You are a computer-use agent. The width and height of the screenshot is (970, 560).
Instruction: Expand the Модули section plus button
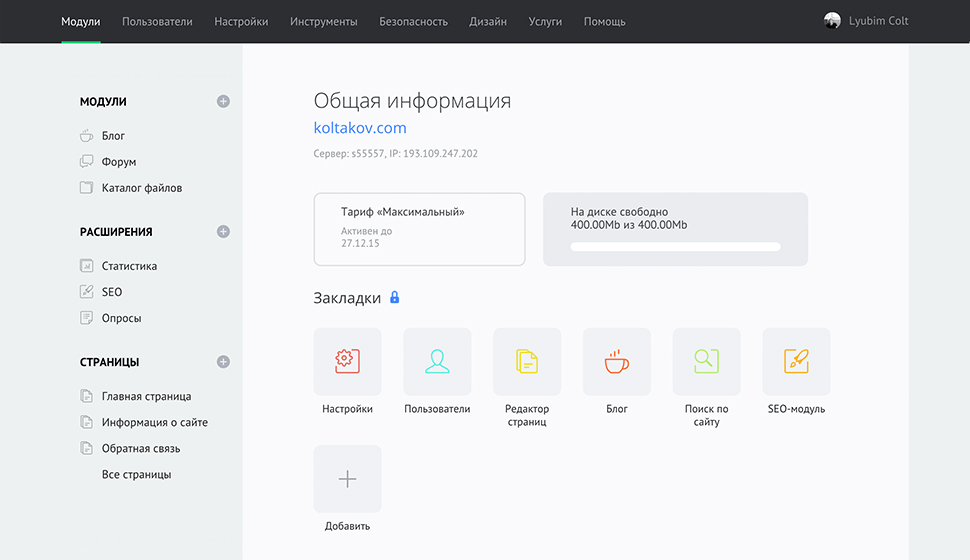pos(223,101)
